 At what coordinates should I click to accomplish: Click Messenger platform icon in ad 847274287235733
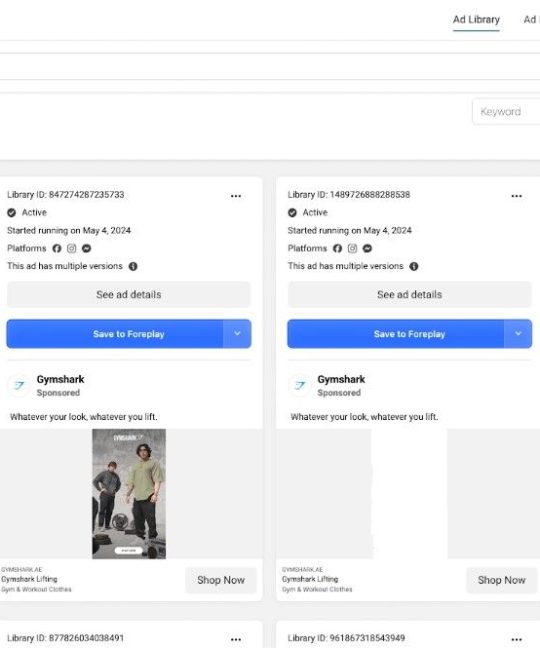86,248
